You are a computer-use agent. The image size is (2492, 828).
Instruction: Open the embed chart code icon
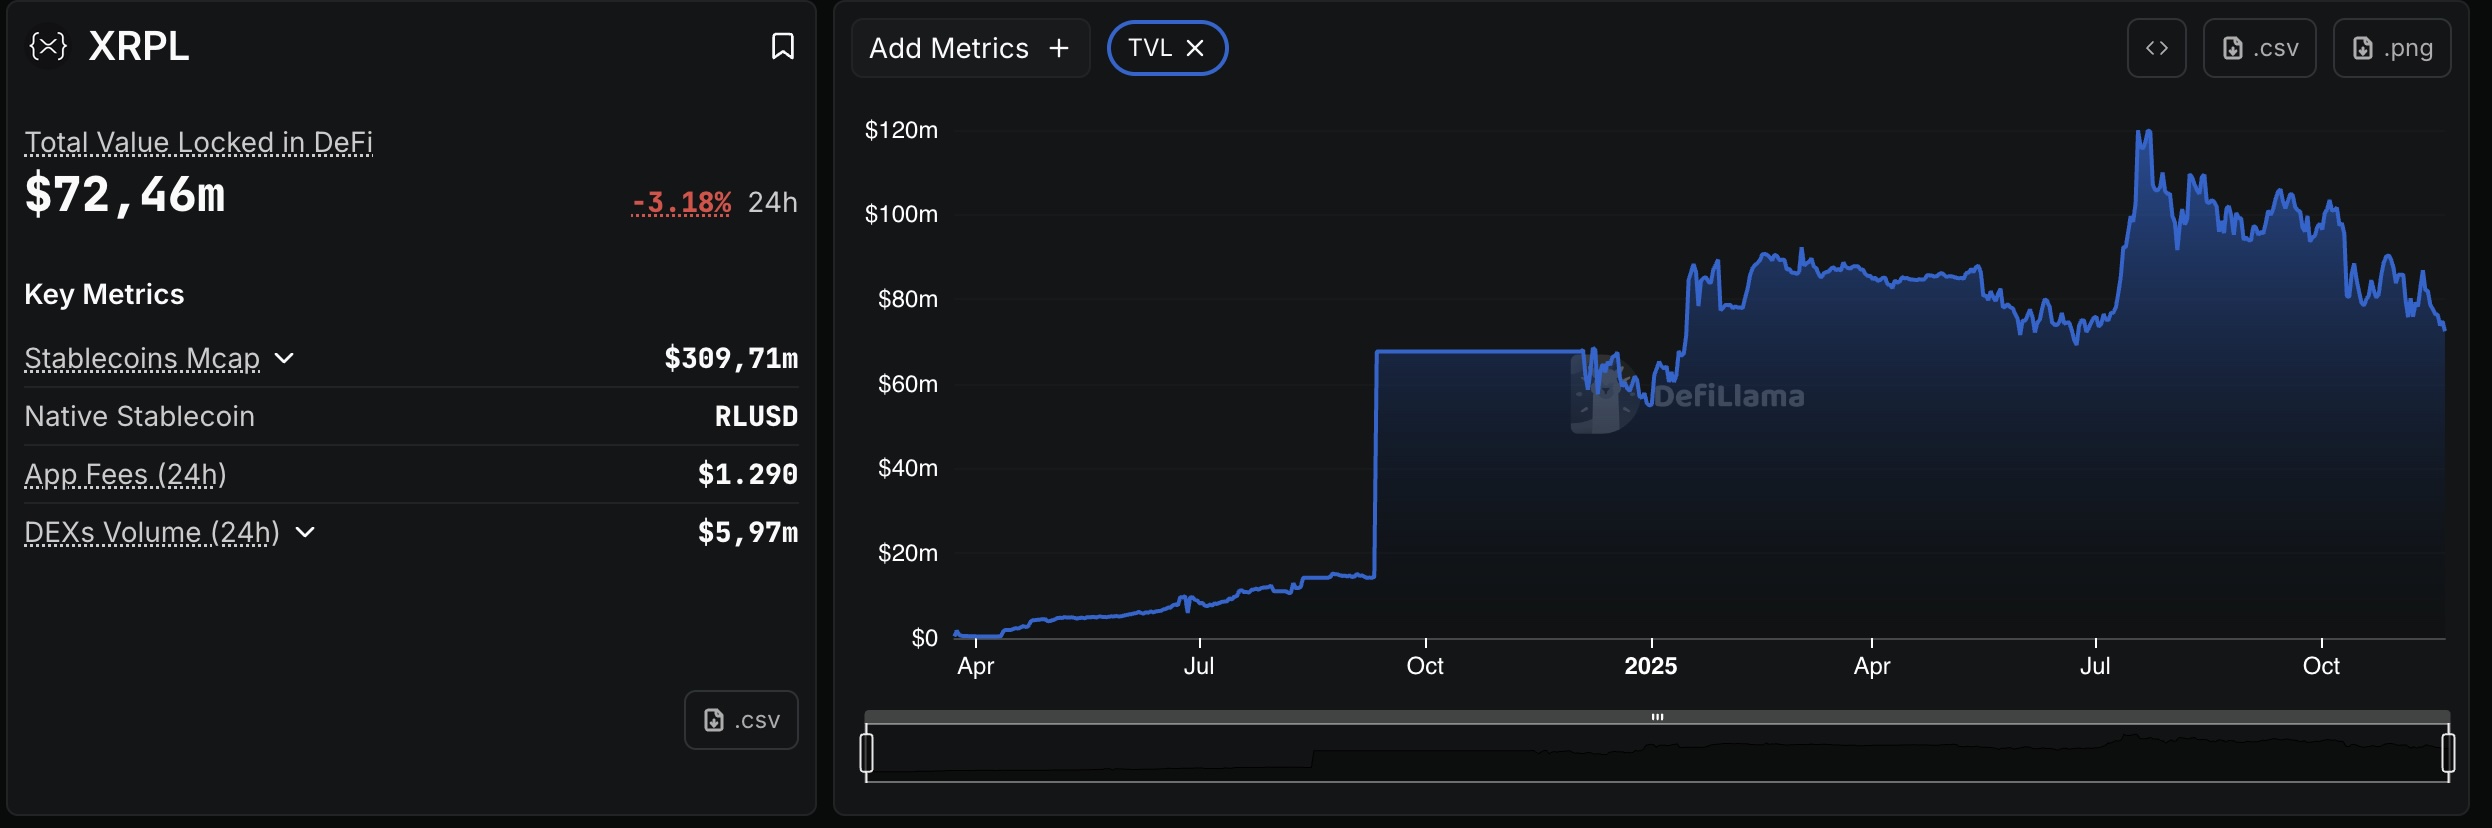click(2156, 48)
